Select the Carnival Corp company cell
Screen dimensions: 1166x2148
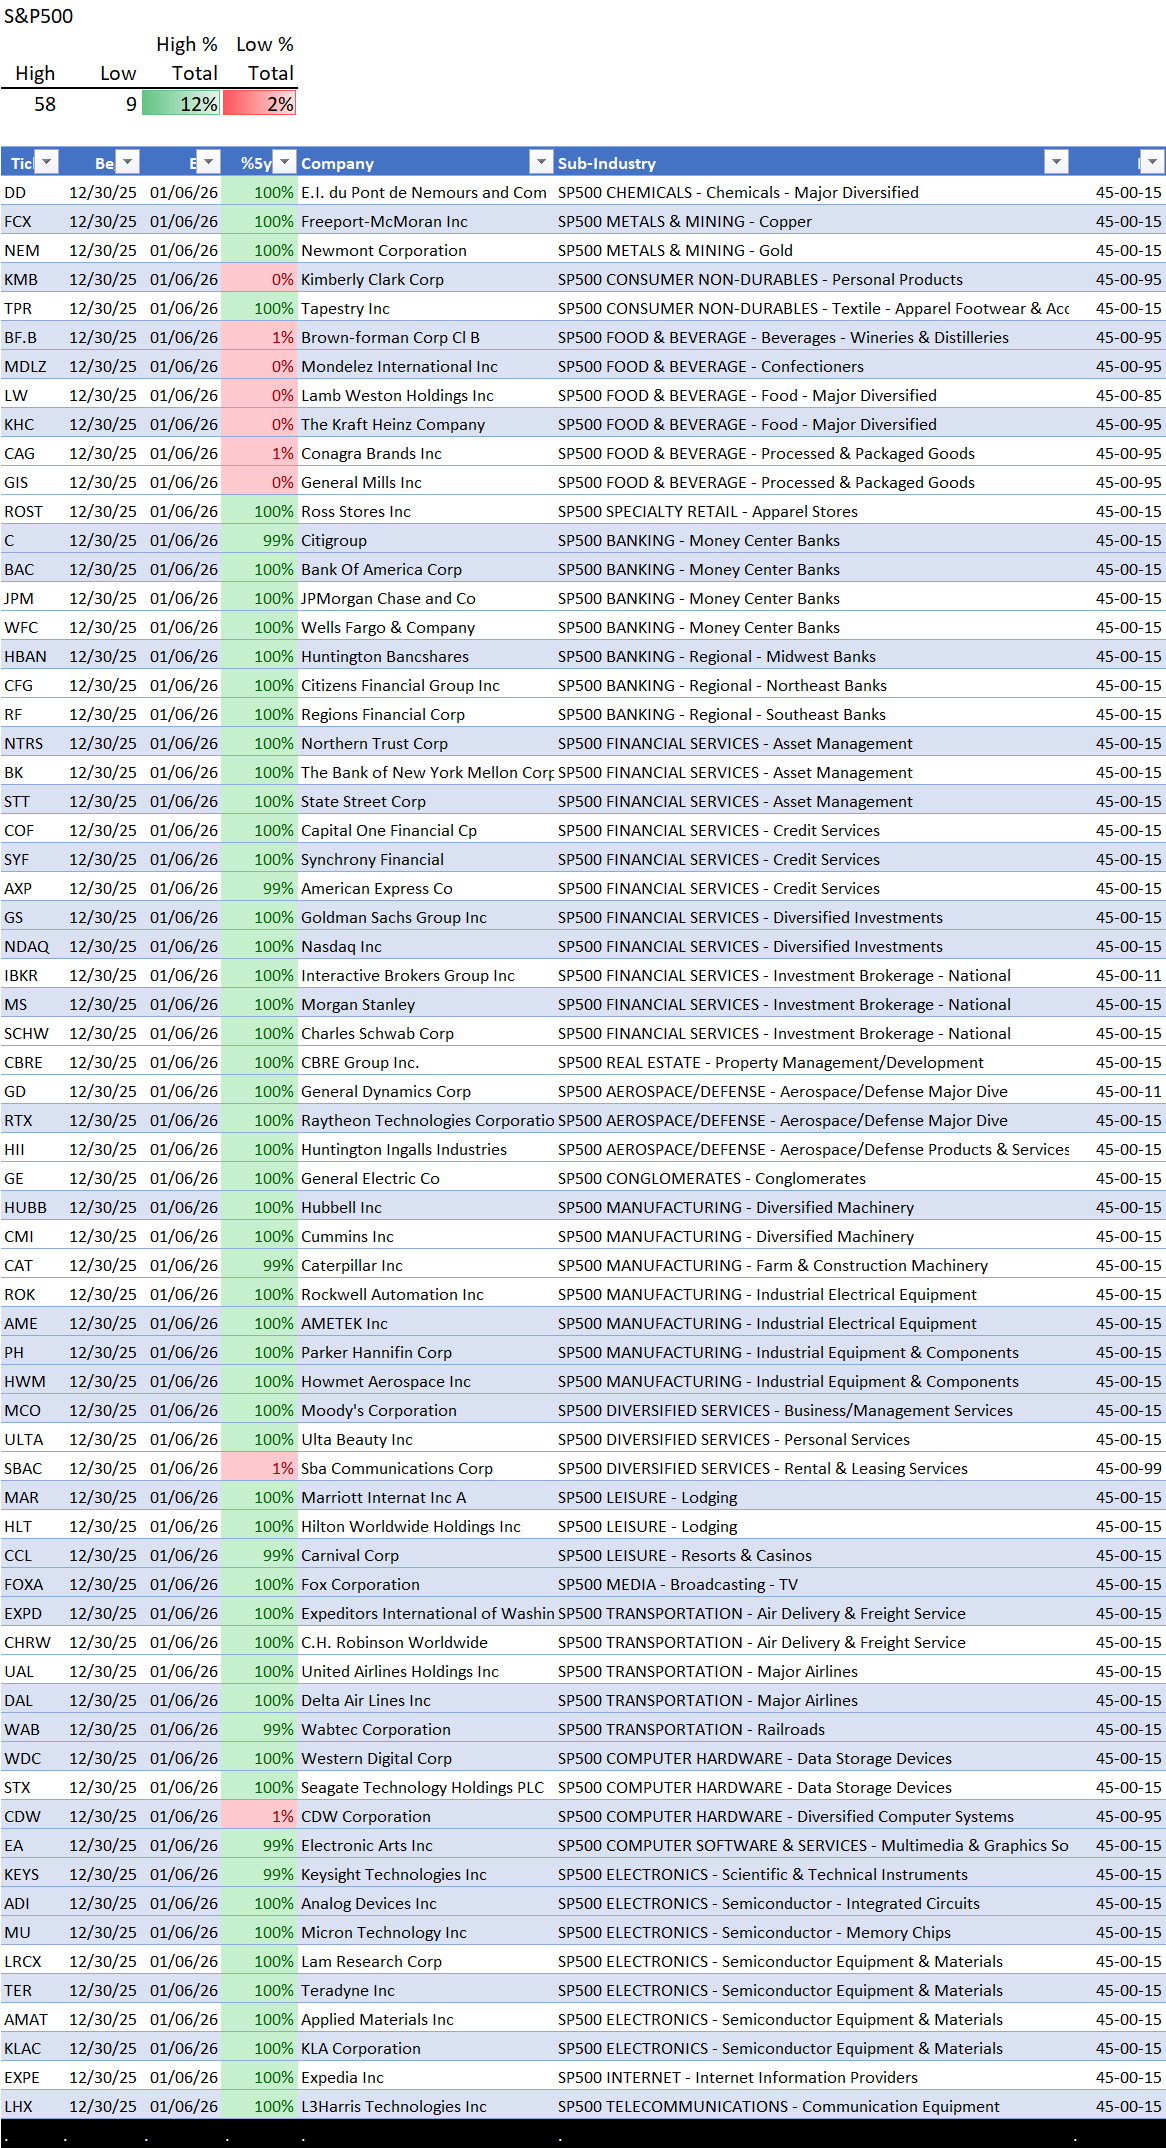tap(426, 1555)
